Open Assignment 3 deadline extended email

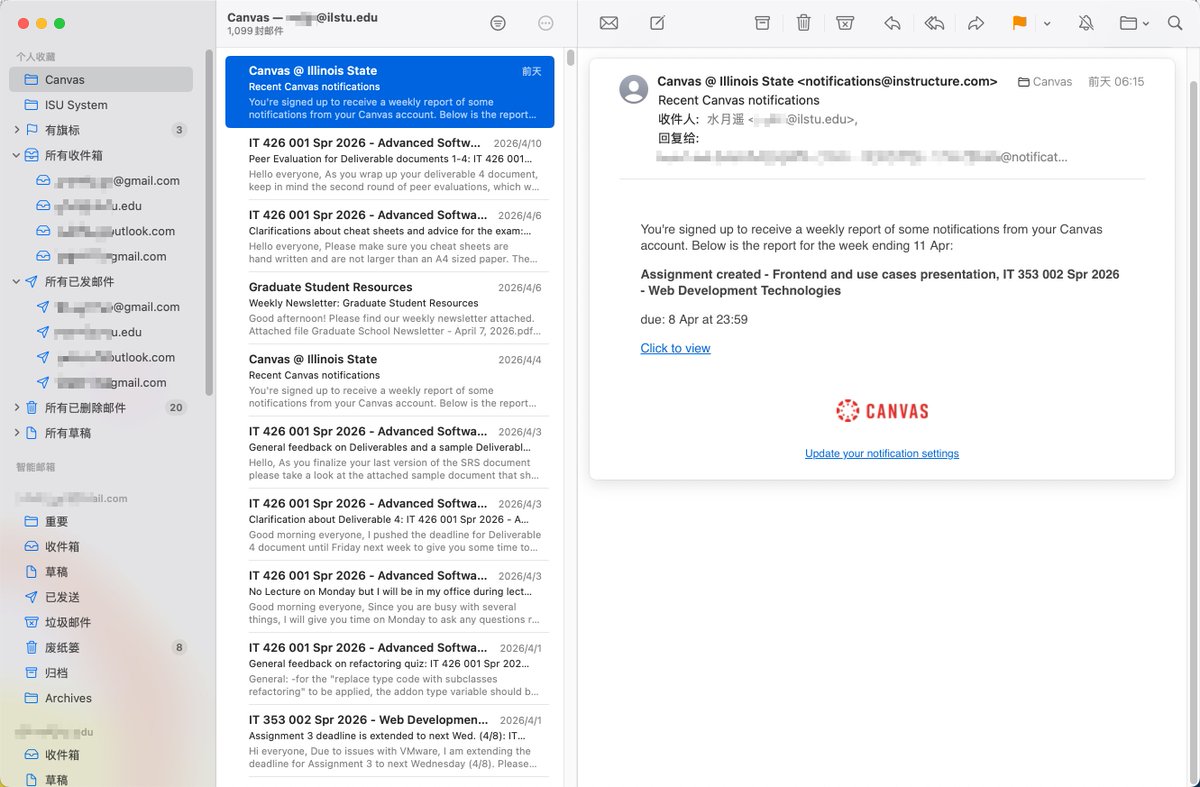click(390, 740)
